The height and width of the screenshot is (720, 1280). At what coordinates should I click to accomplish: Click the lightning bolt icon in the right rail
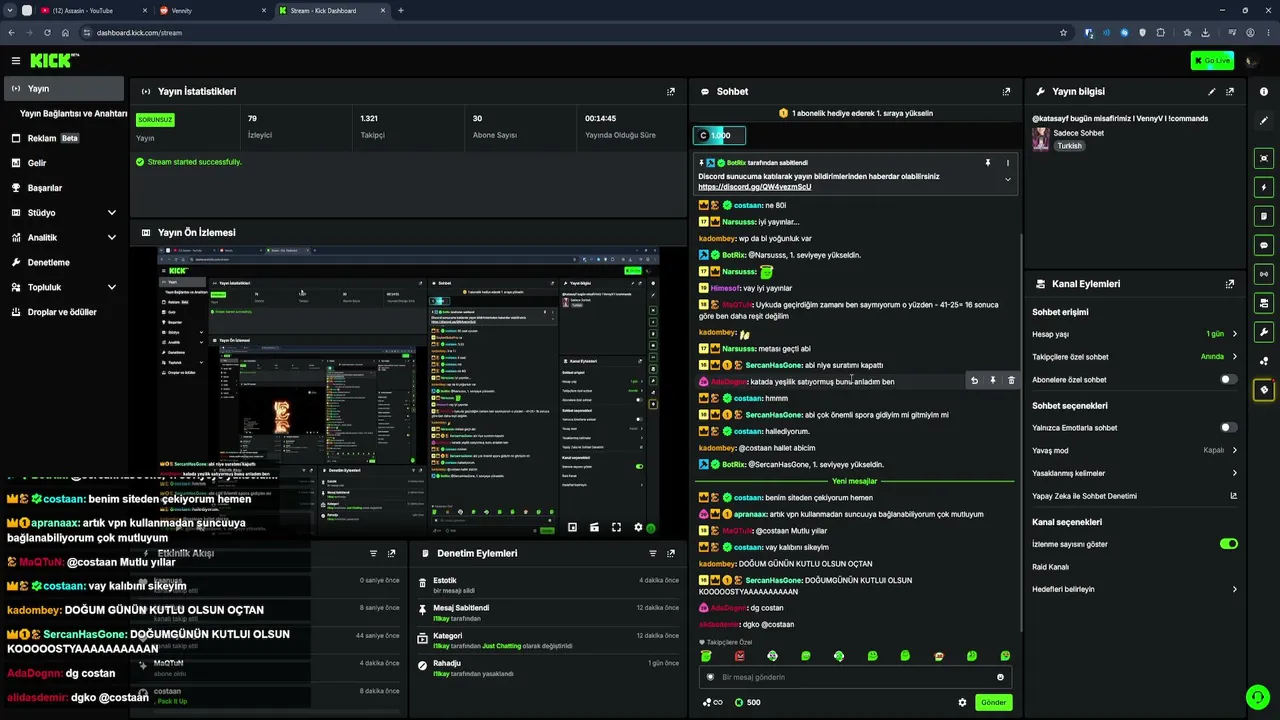(1264, 187)
